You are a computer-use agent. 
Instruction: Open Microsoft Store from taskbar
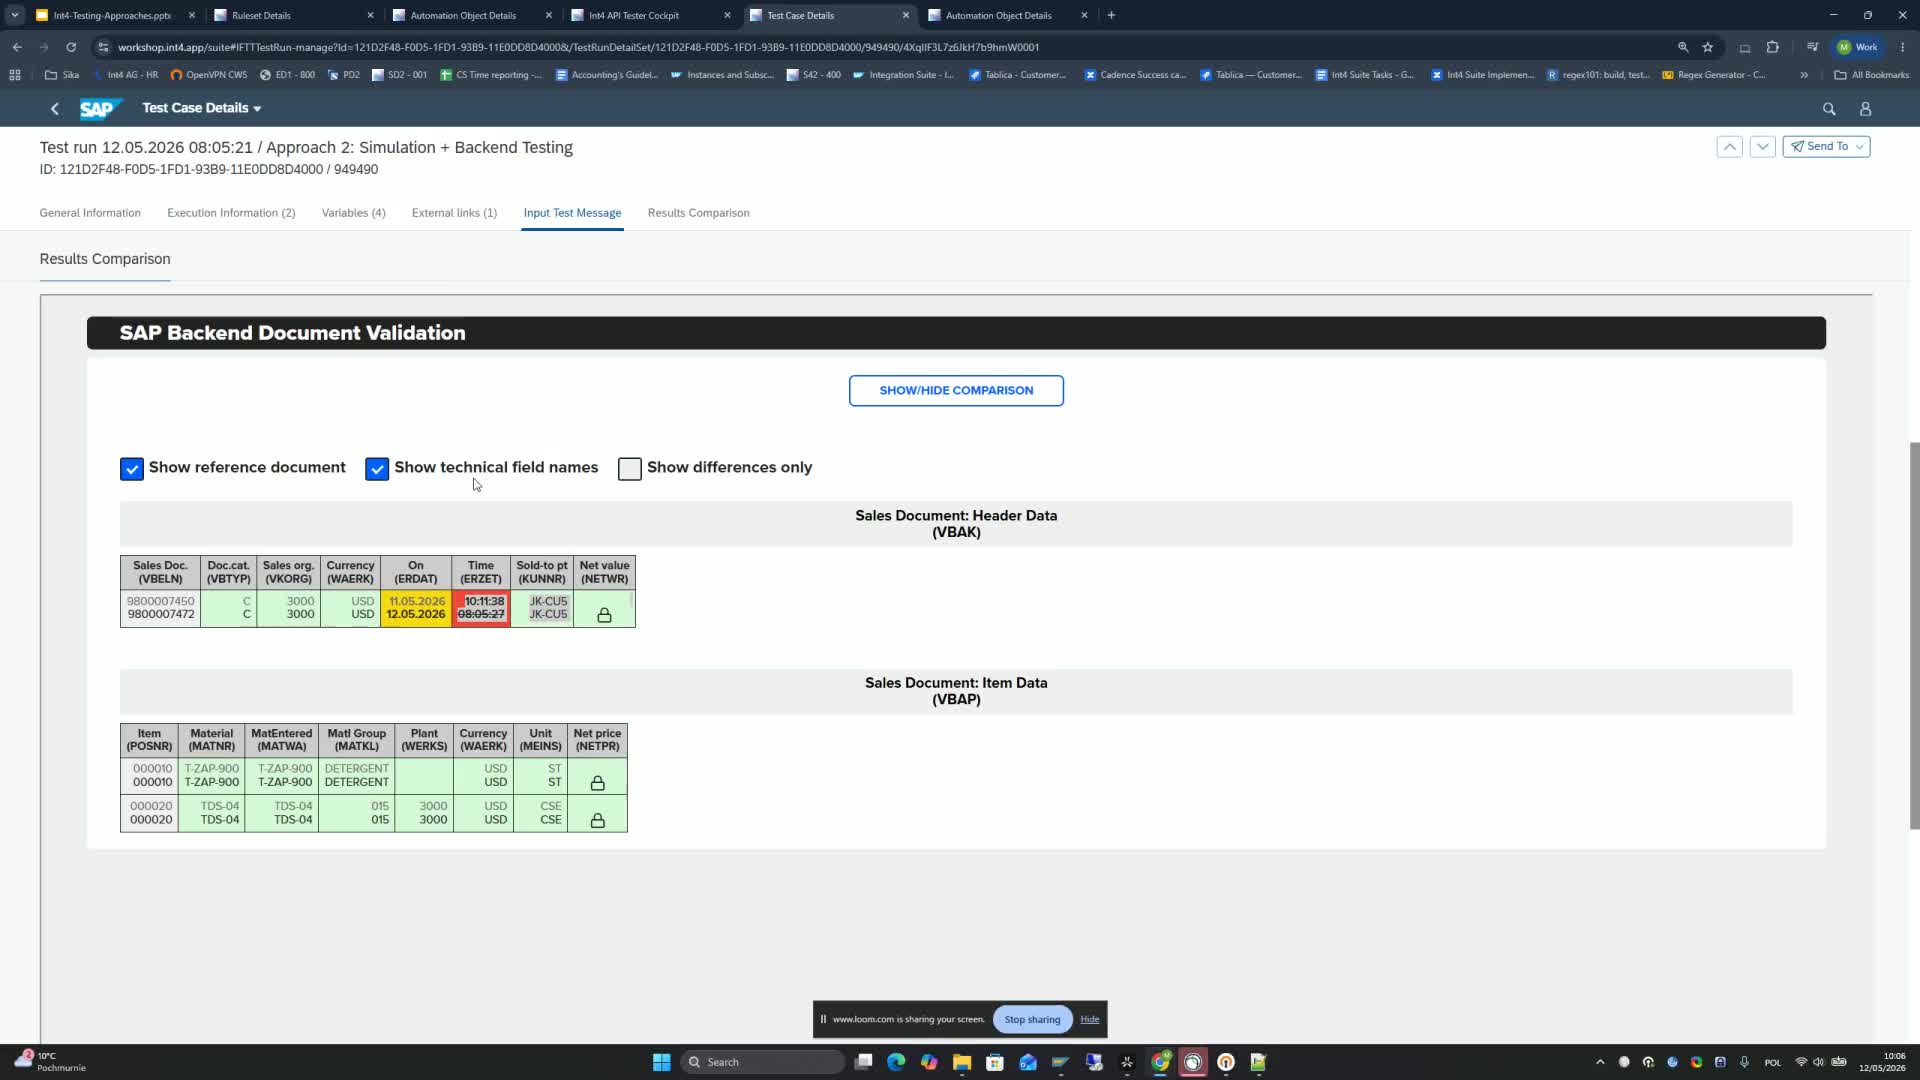pyautogui.click(x=994, y=1062)
